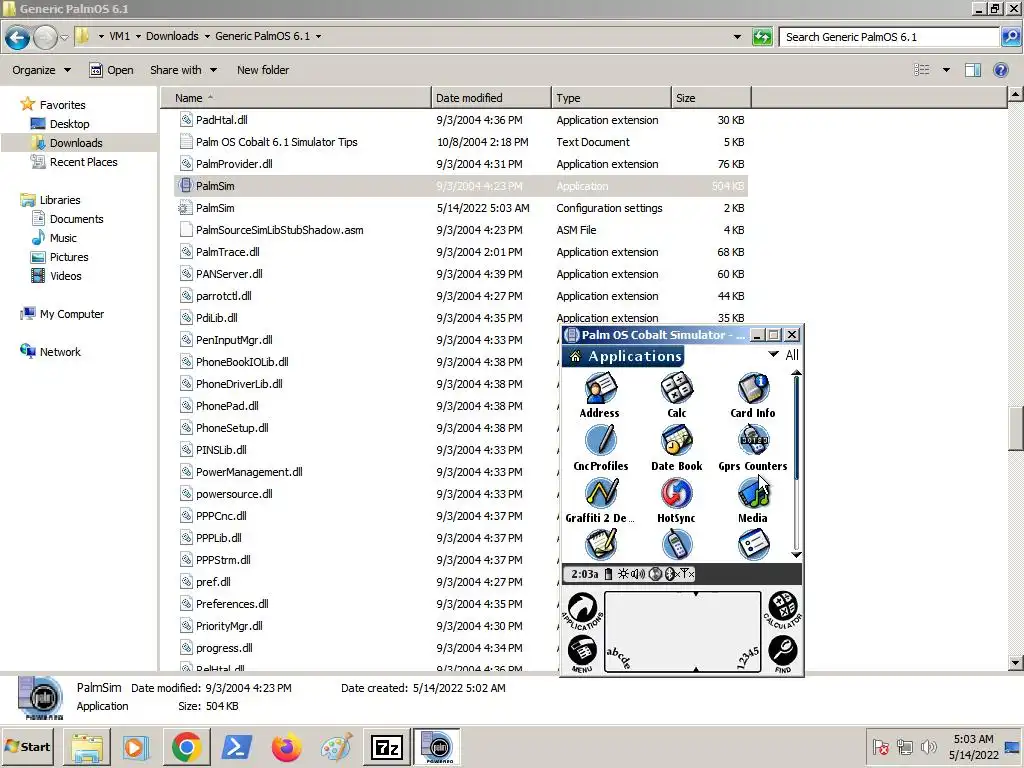Click the Downloads breadcrumb in address bar
This screenshot has width=1024, height=768.
pos(172,36)
